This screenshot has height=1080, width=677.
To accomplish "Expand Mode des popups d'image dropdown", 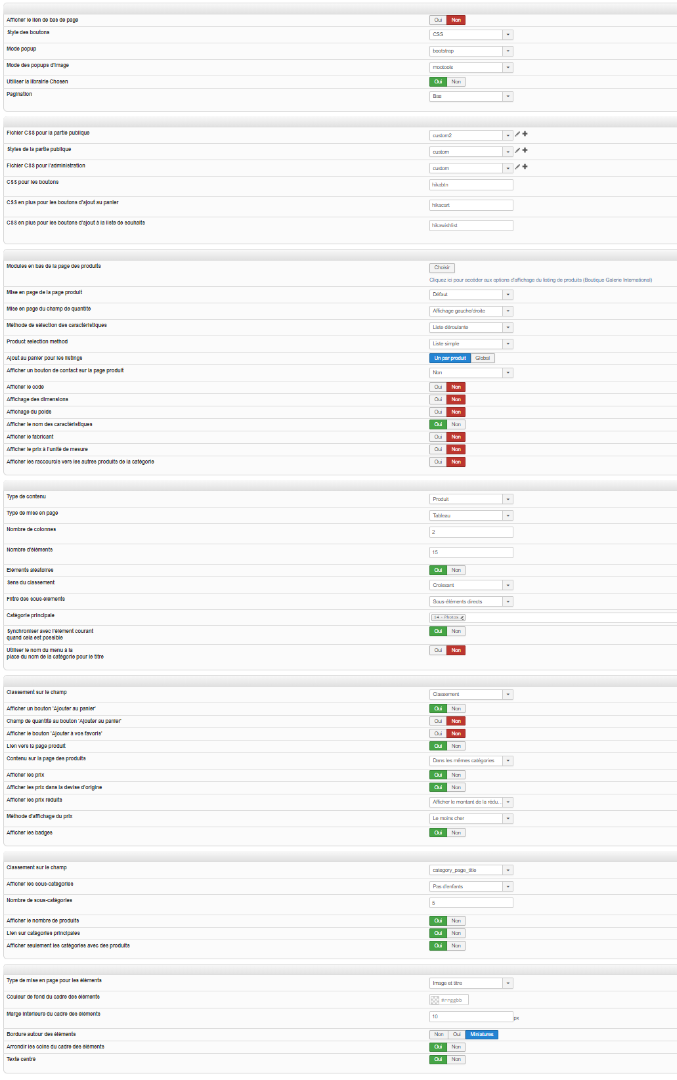I will 471,68.
